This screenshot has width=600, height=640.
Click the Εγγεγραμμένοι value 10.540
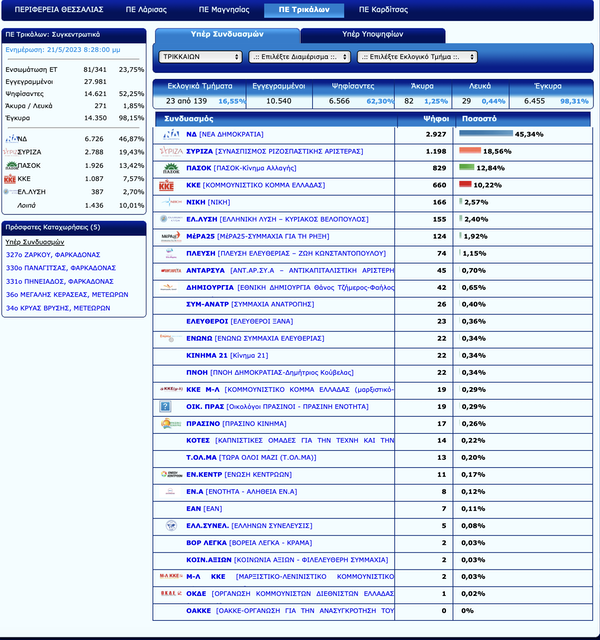click(x=279, y=101)
